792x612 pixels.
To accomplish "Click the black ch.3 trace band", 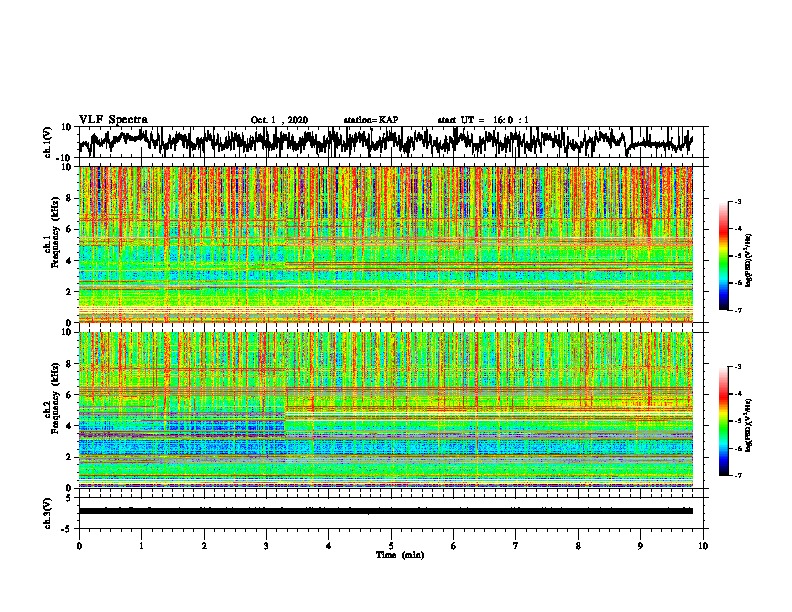I will click(385, 511).
